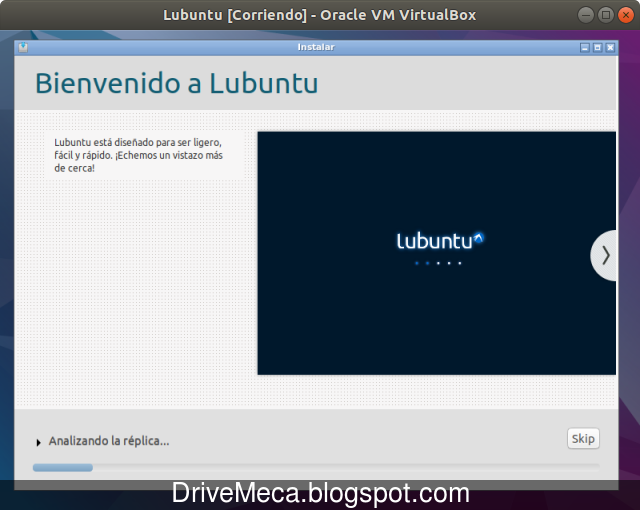Expand the "Analizando la réplica..." details triangle
640x510 pixels.
(x=38, y=442)
